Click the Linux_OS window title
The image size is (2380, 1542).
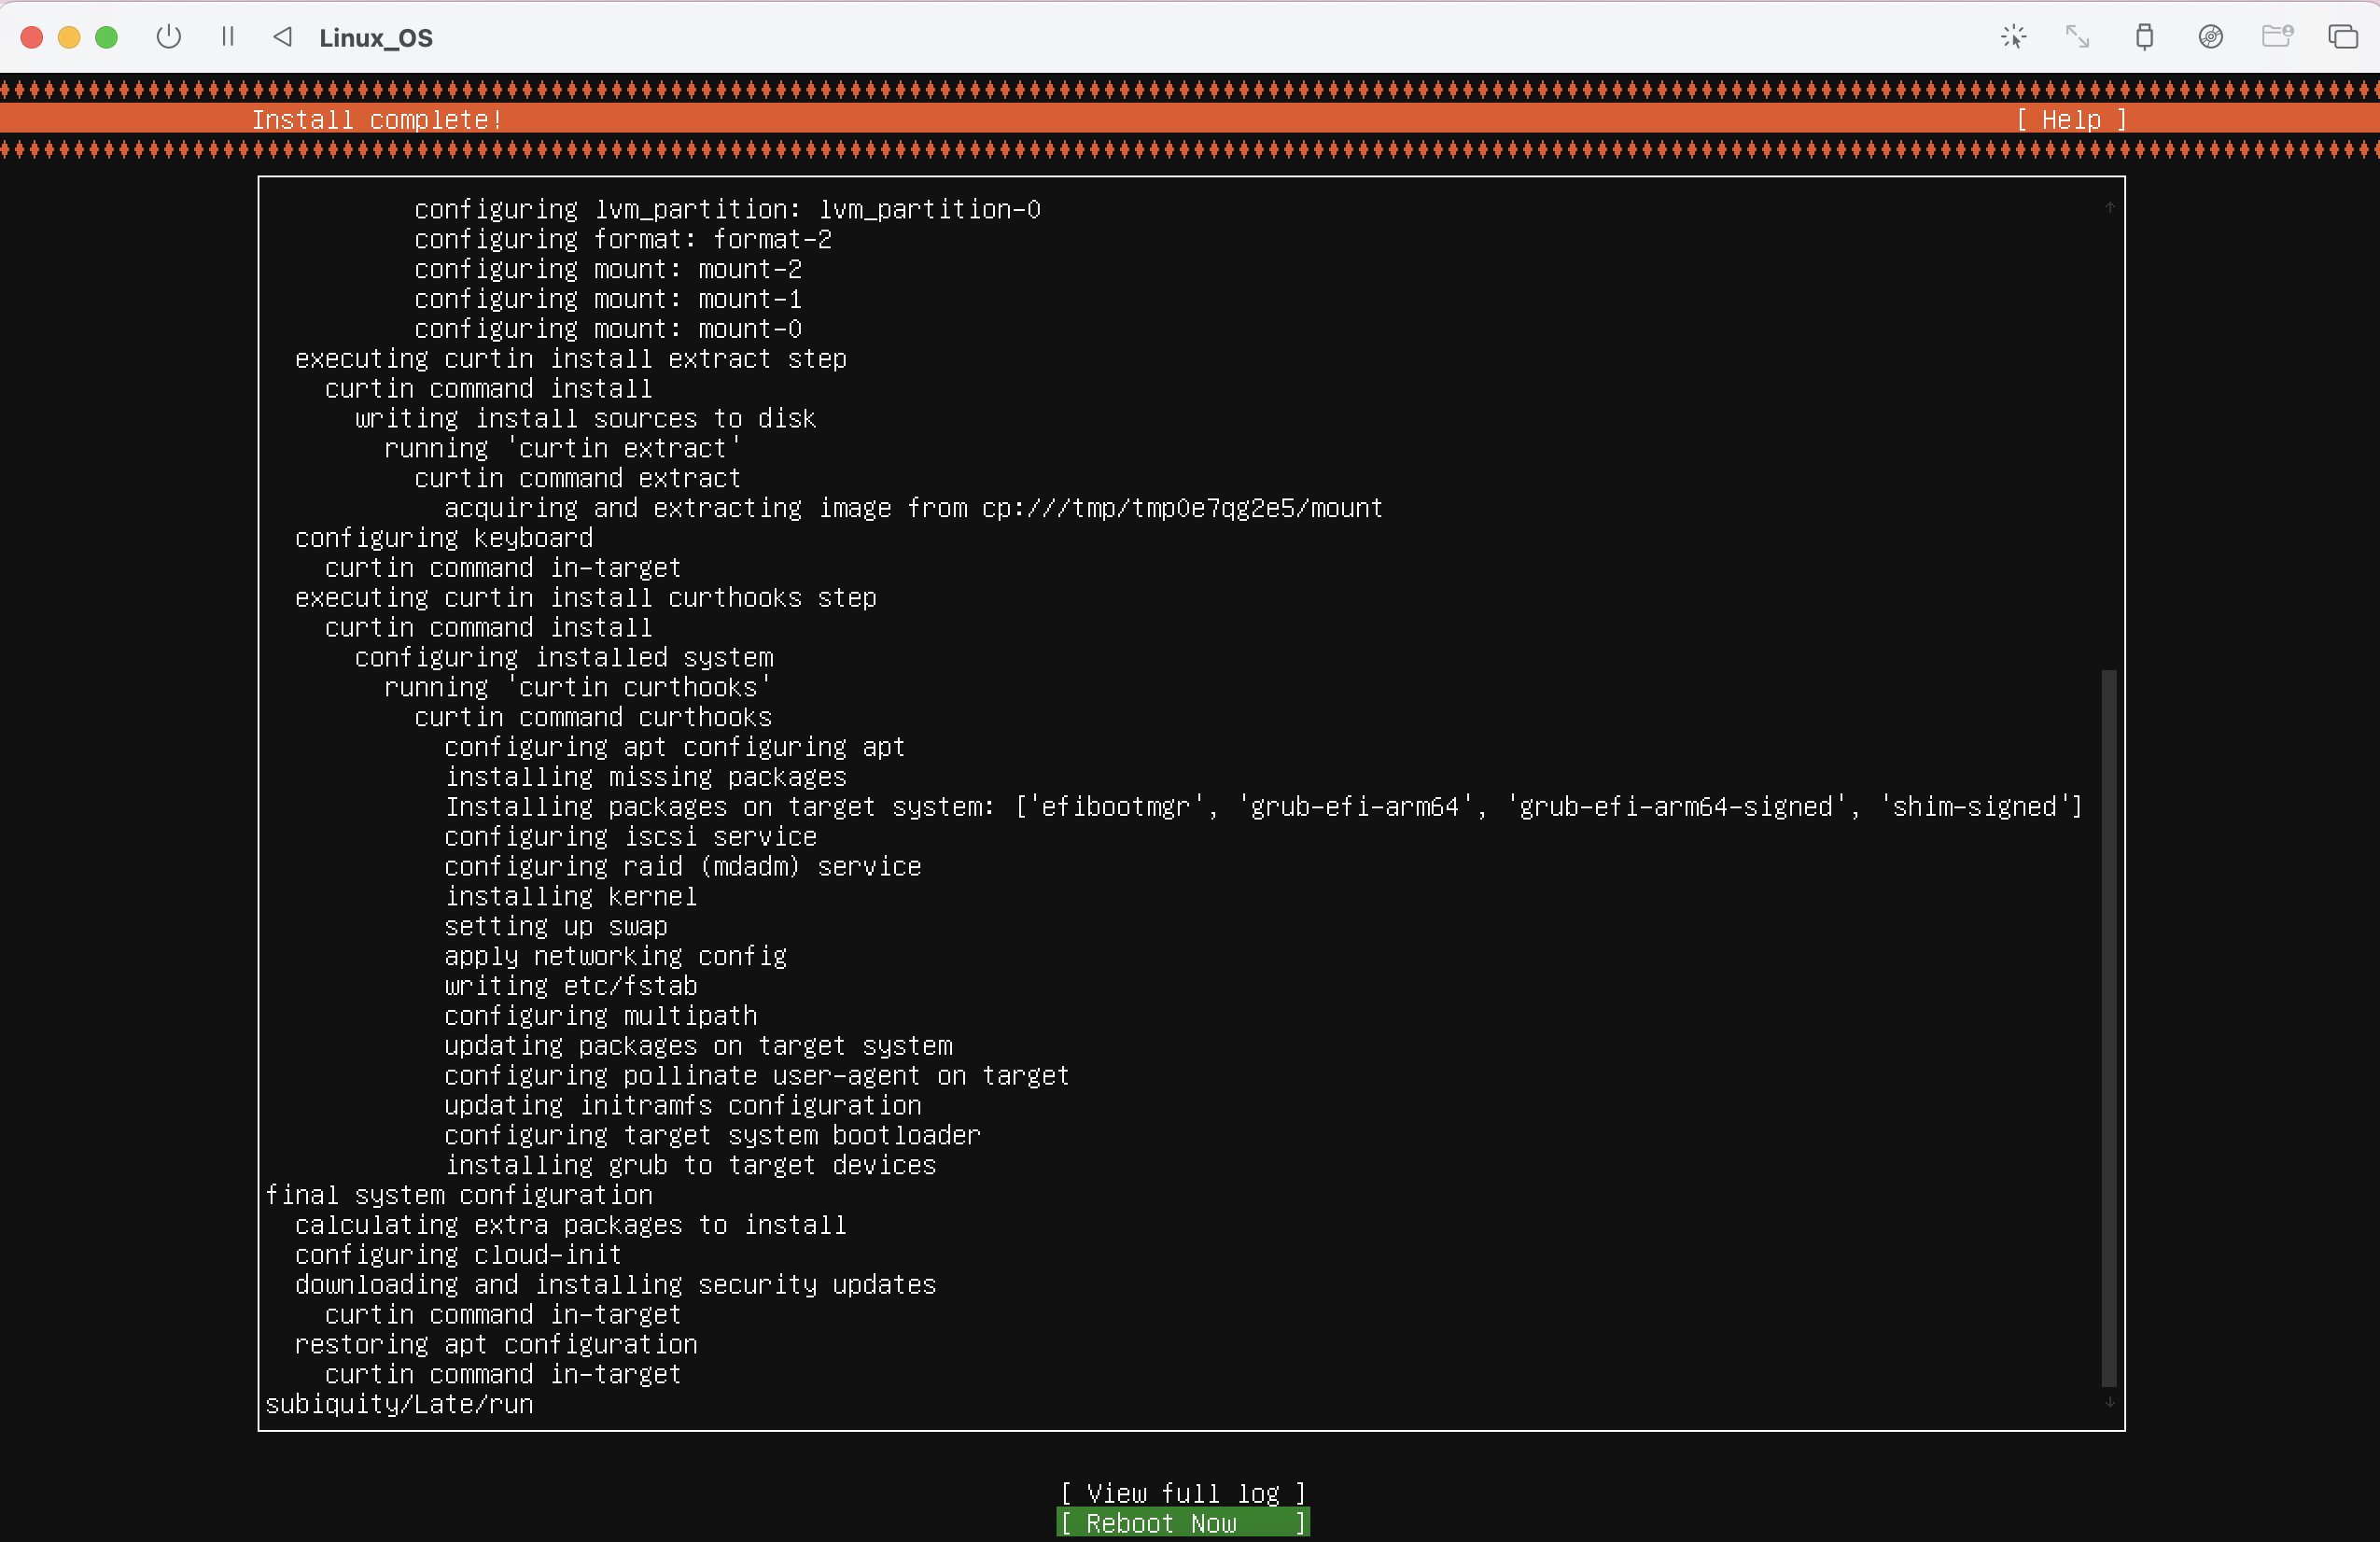click(376, 38)
